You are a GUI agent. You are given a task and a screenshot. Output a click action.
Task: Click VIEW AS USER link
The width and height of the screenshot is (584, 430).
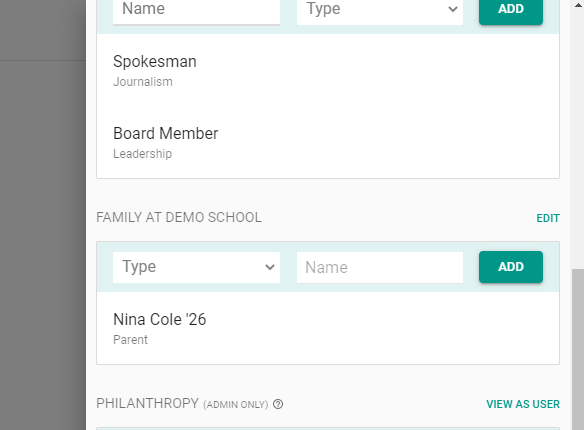point(523,404)
